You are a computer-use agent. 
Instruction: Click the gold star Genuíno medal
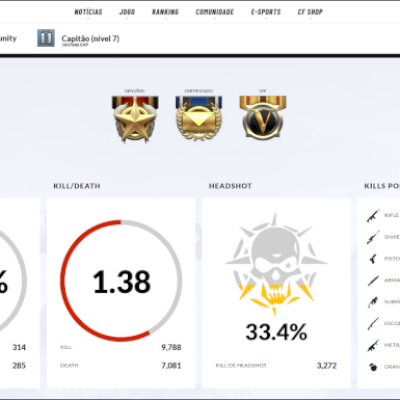[135, 118]
